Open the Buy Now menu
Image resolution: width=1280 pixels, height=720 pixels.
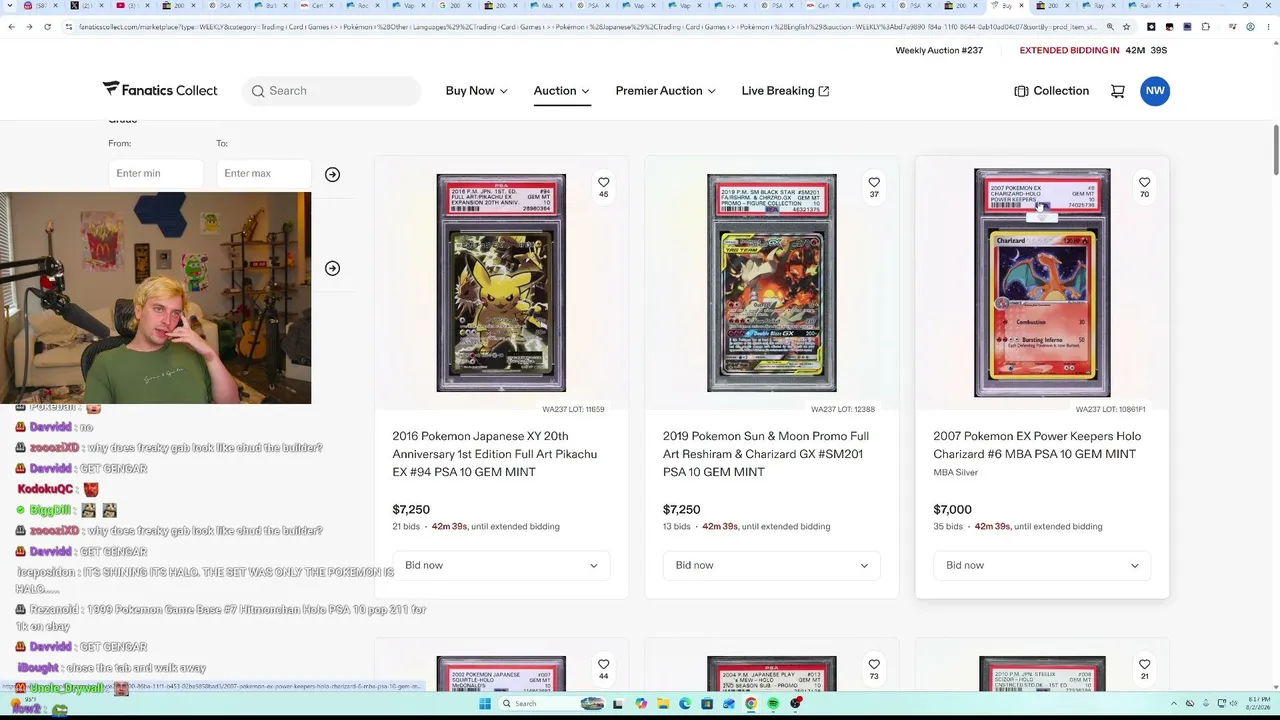(477, 91)
